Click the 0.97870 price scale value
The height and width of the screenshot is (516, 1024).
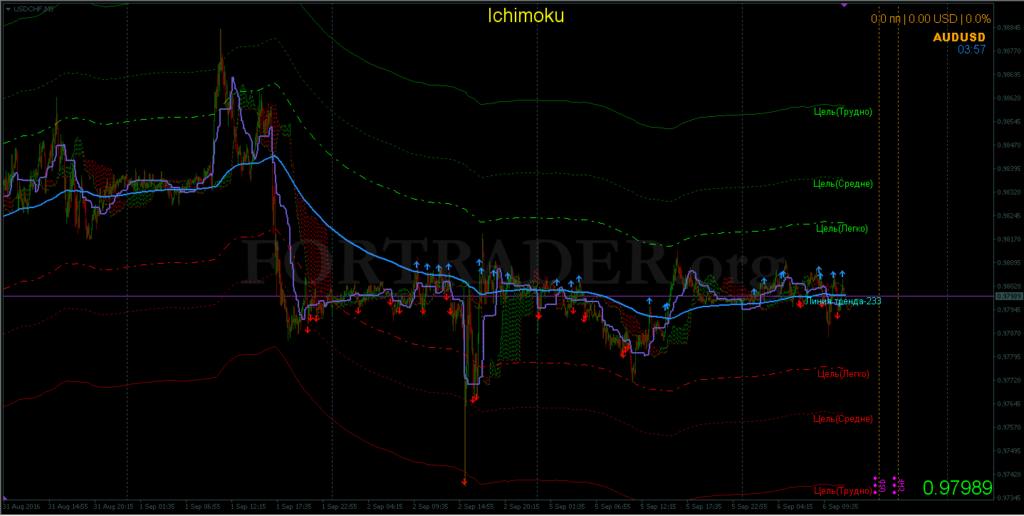(1009, 333)
